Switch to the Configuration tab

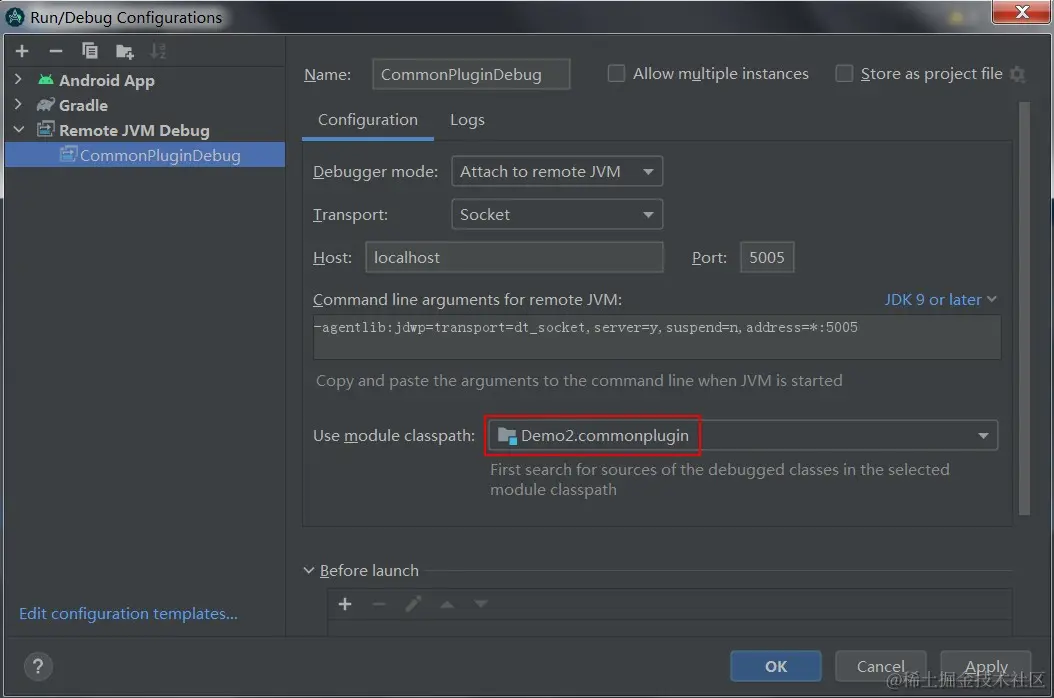coord(368,120)
